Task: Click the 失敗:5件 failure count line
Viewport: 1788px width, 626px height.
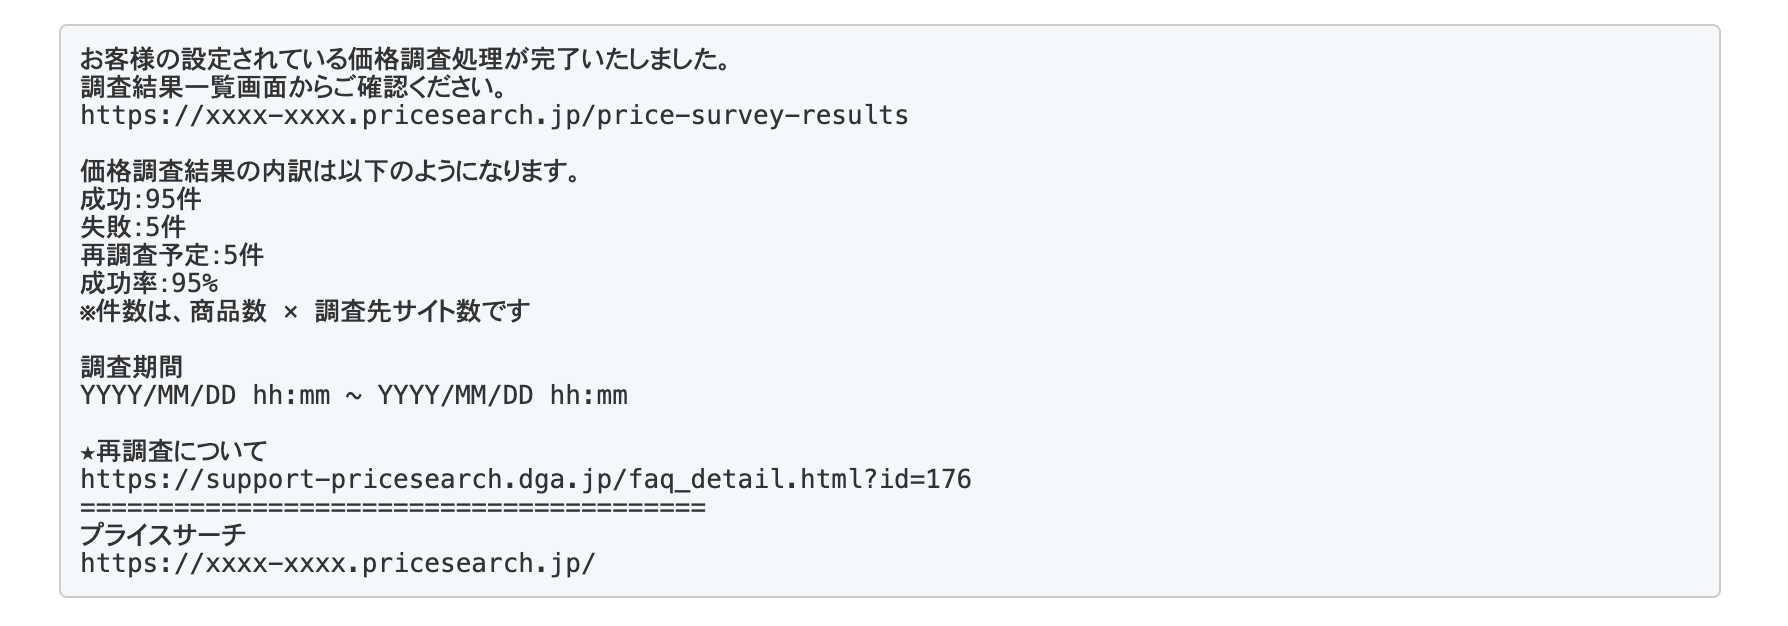Action: point(132,228)
